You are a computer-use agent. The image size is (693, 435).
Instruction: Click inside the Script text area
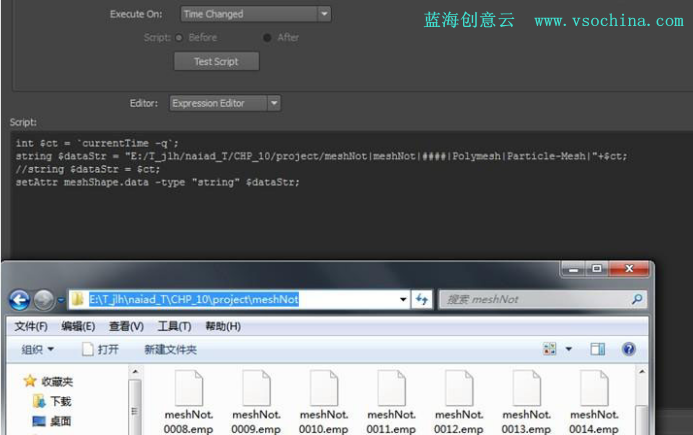(352, 195)
